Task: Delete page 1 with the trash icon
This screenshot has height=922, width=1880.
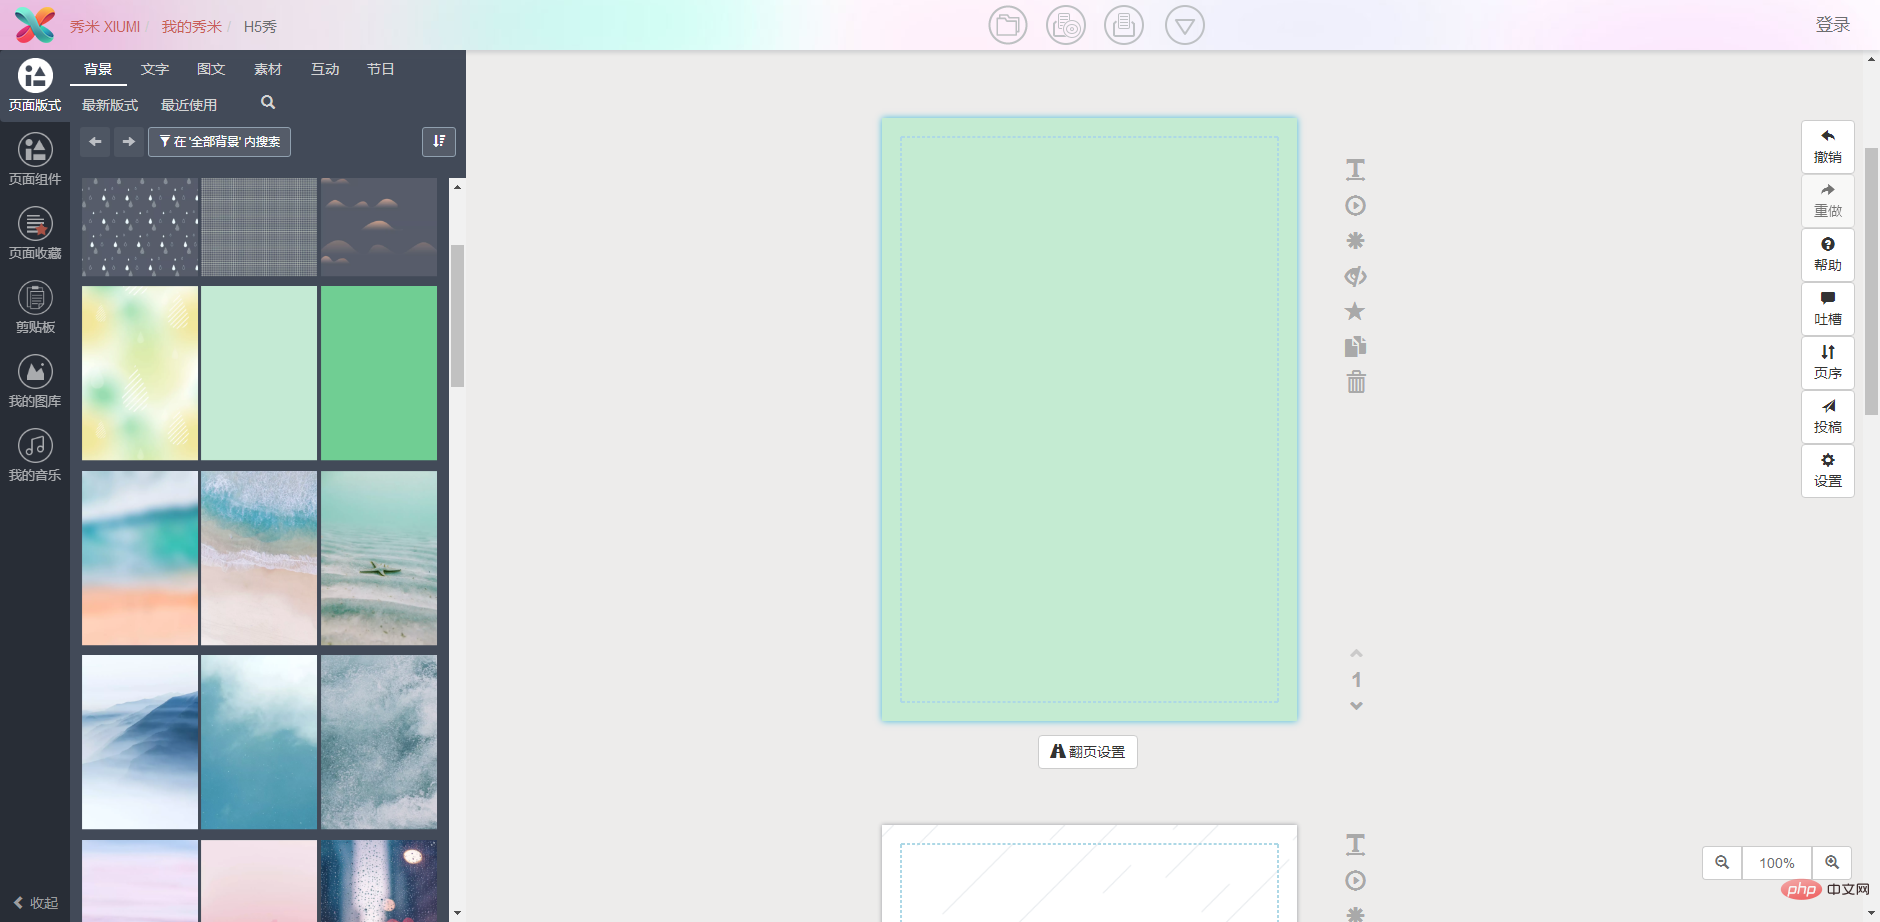Action: [x=1355, y=382]
